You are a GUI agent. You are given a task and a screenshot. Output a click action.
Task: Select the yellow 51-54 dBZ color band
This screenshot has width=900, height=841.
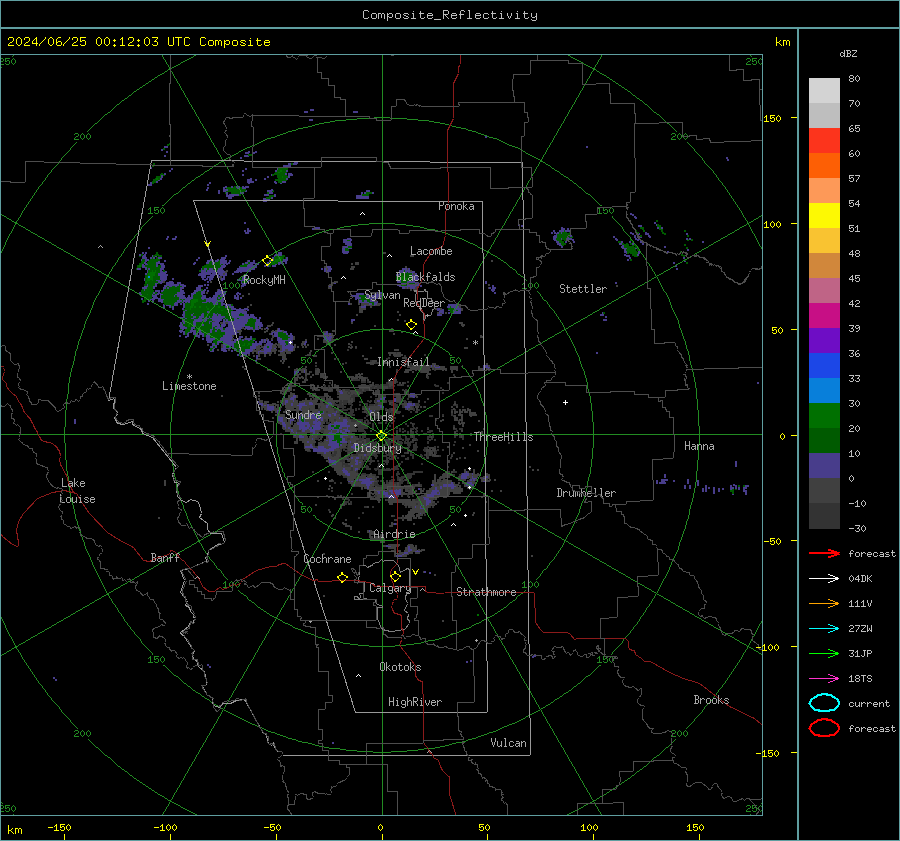click(x=824, y=216)
